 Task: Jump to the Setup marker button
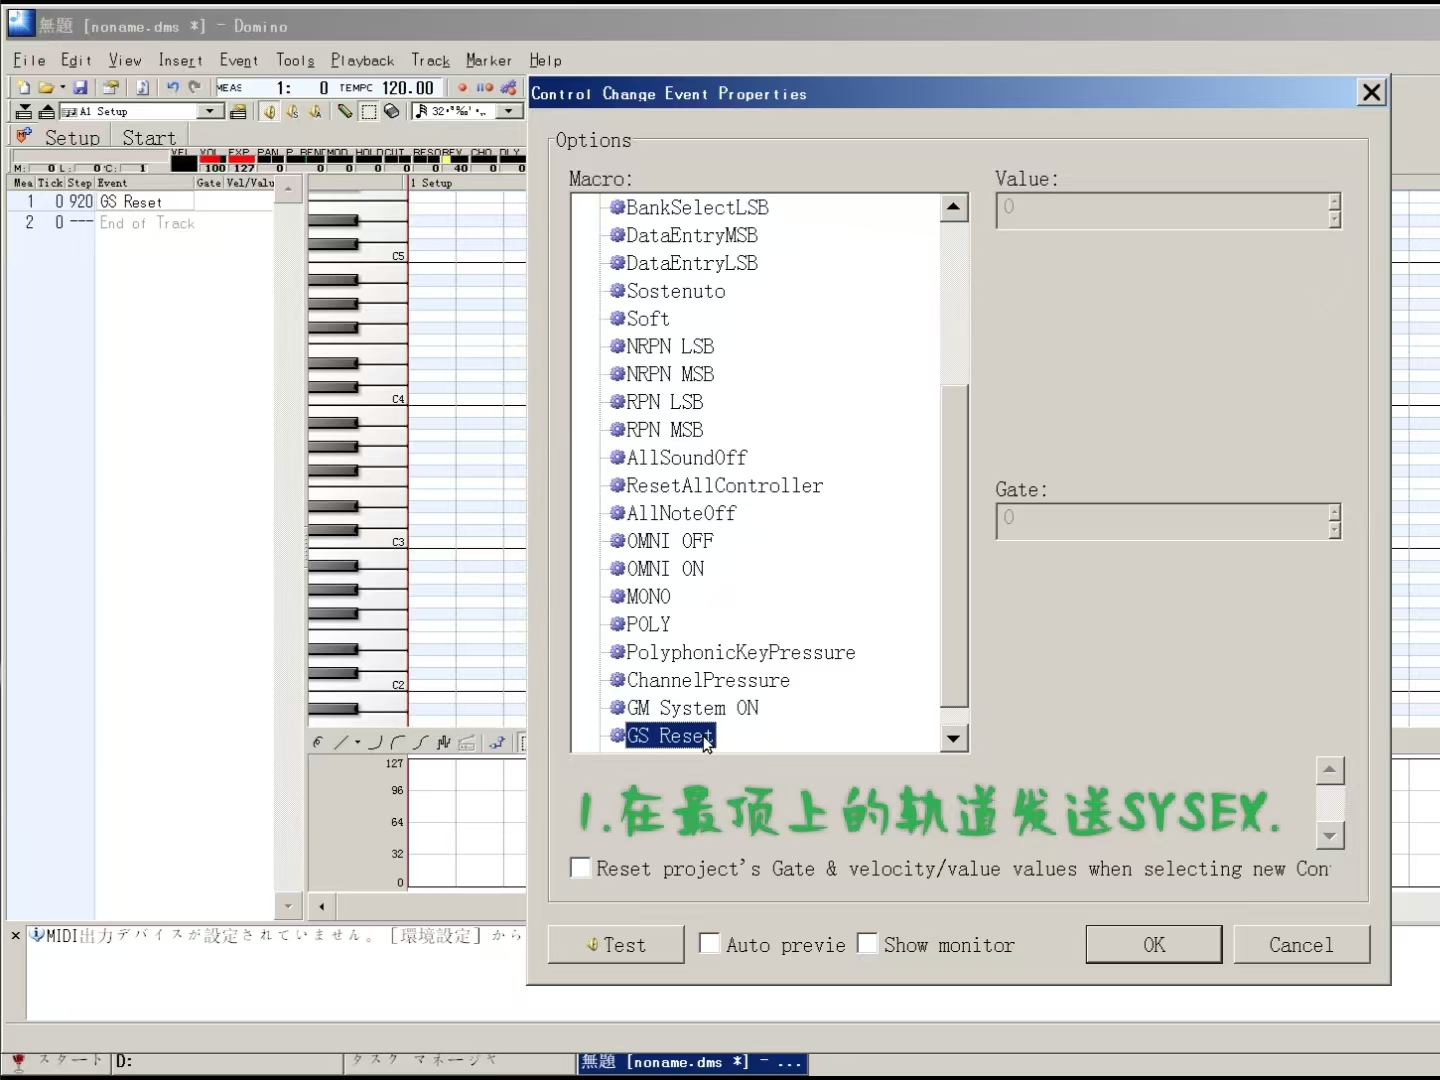point(72,137)
